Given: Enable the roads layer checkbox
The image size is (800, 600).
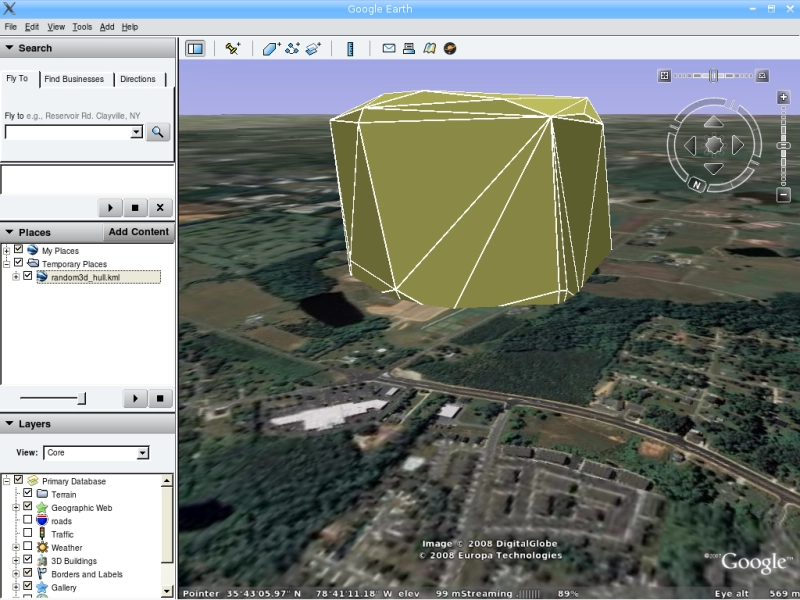Looking at the screenshot, I should [28, 520].
